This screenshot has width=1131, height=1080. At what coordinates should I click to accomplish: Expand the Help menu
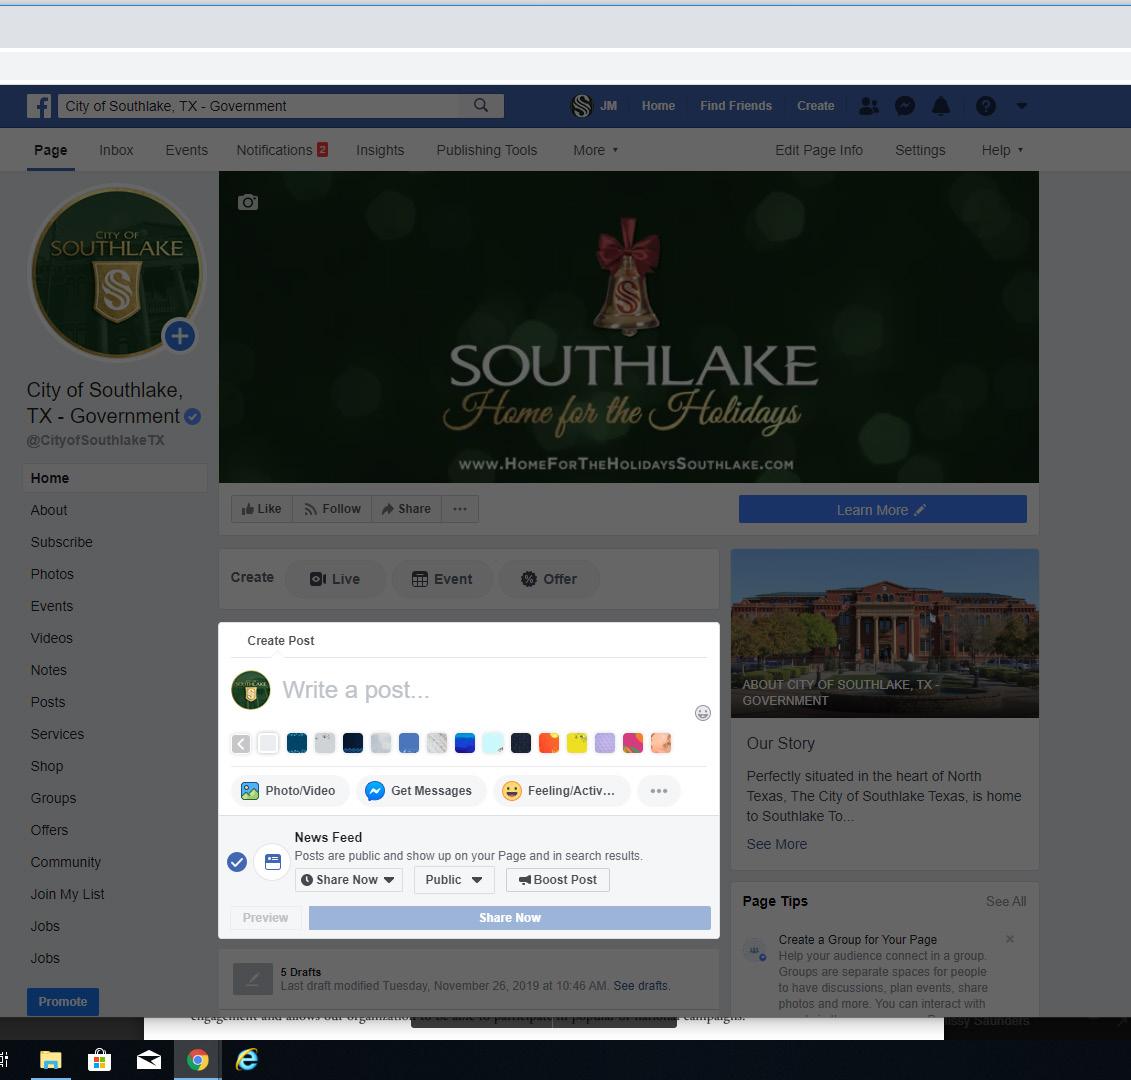(1002, 150)
